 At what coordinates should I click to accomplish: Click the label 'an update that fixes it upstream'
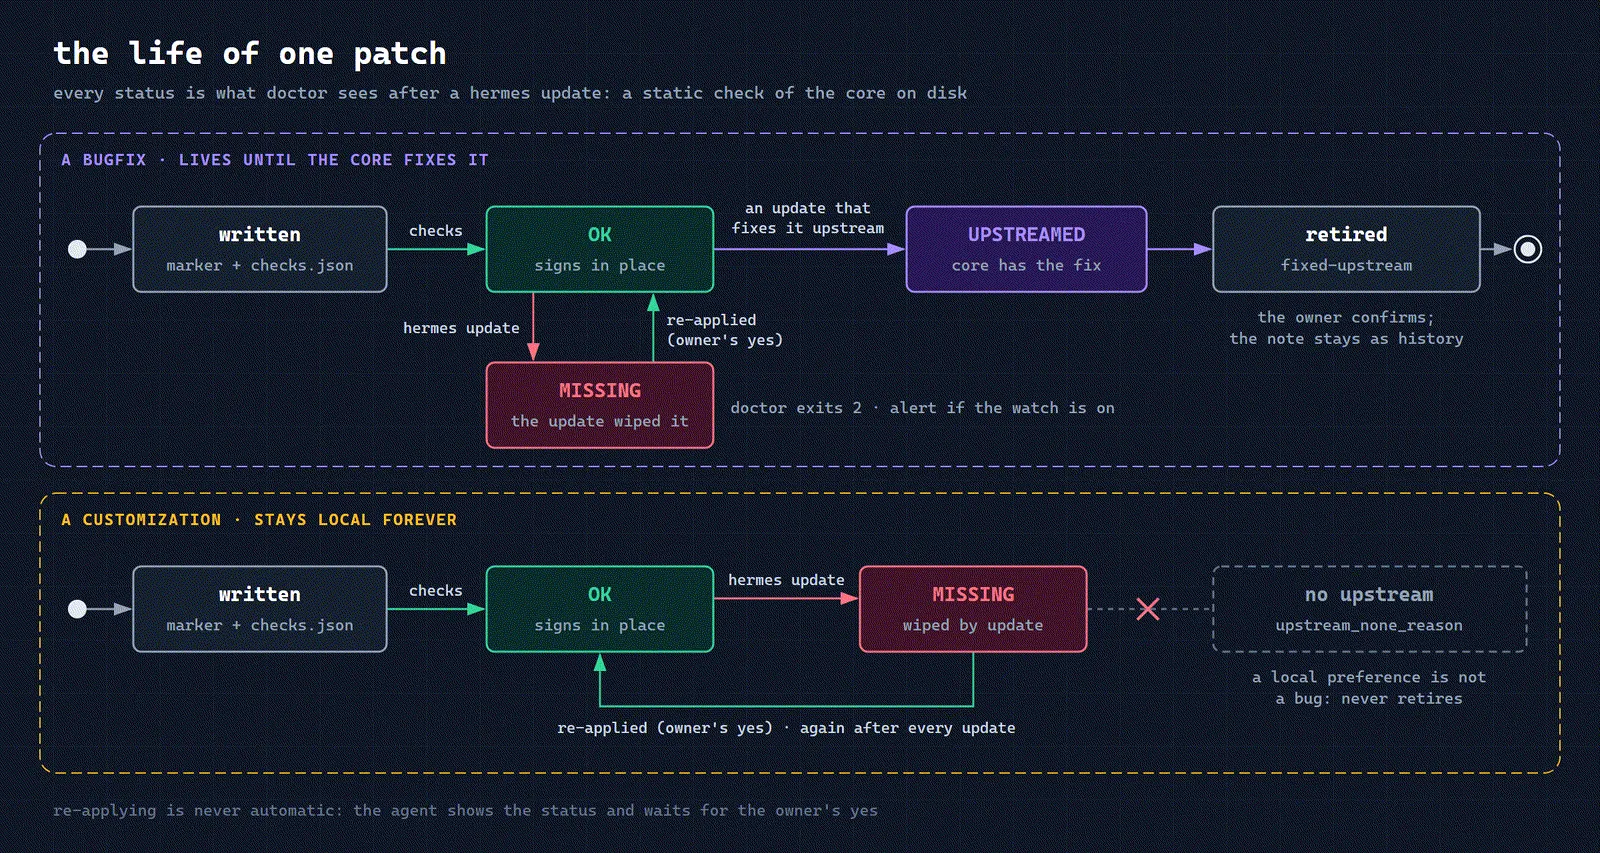[x=808, y=218]
